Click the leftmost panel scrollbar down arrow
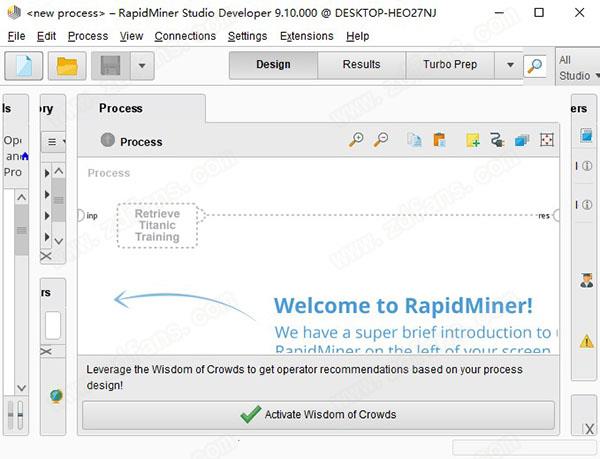Screen dimensions: 600x459 [22, 388]
